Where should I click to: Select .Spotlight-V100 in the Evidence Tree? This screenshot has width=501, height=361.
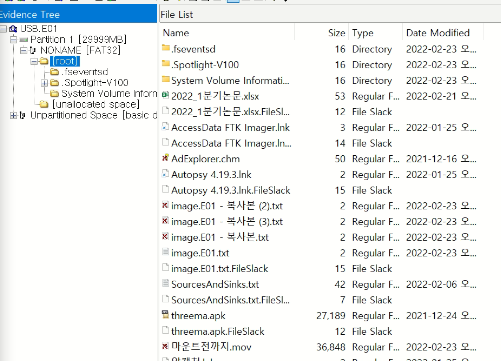95,83
